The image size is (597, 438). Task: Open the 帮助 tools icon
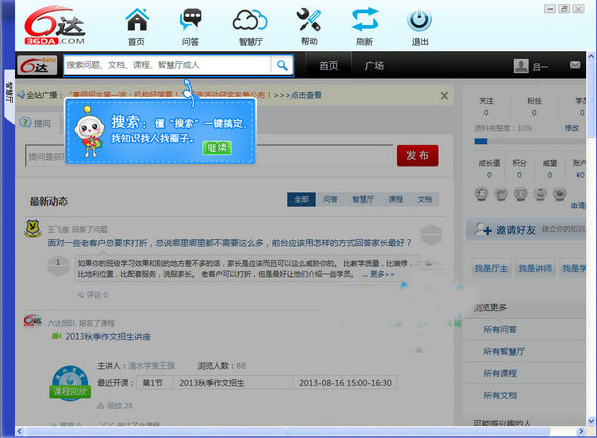[x=309, y=20]
